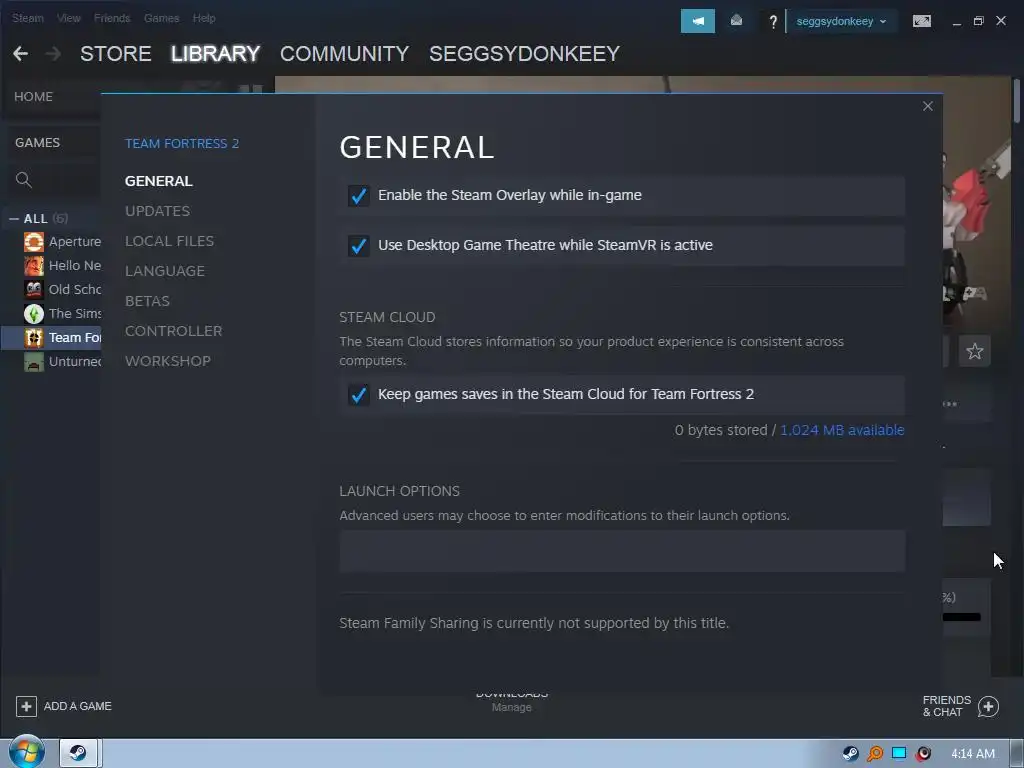Click the library search magnifier icon
1024x768 pixels.
[x=24, y=180]
